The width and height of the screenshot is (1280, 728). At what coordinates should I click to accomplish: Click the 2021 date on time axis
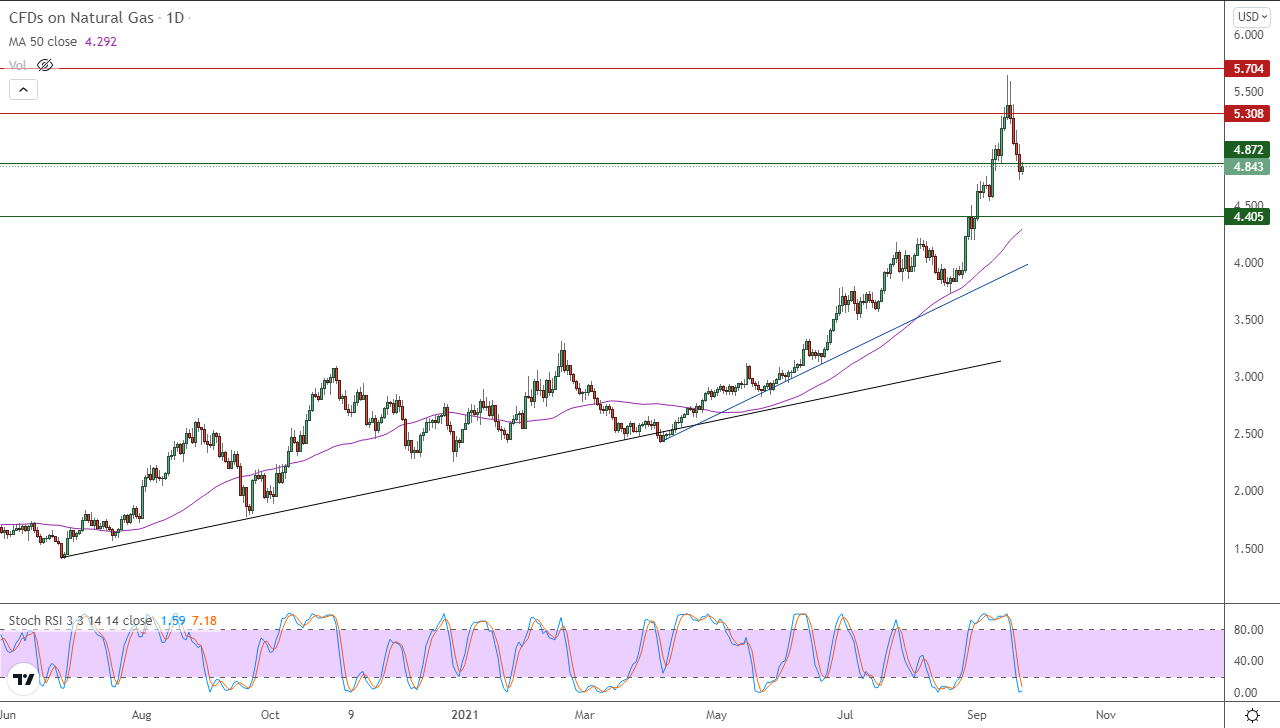click(466, 715)
